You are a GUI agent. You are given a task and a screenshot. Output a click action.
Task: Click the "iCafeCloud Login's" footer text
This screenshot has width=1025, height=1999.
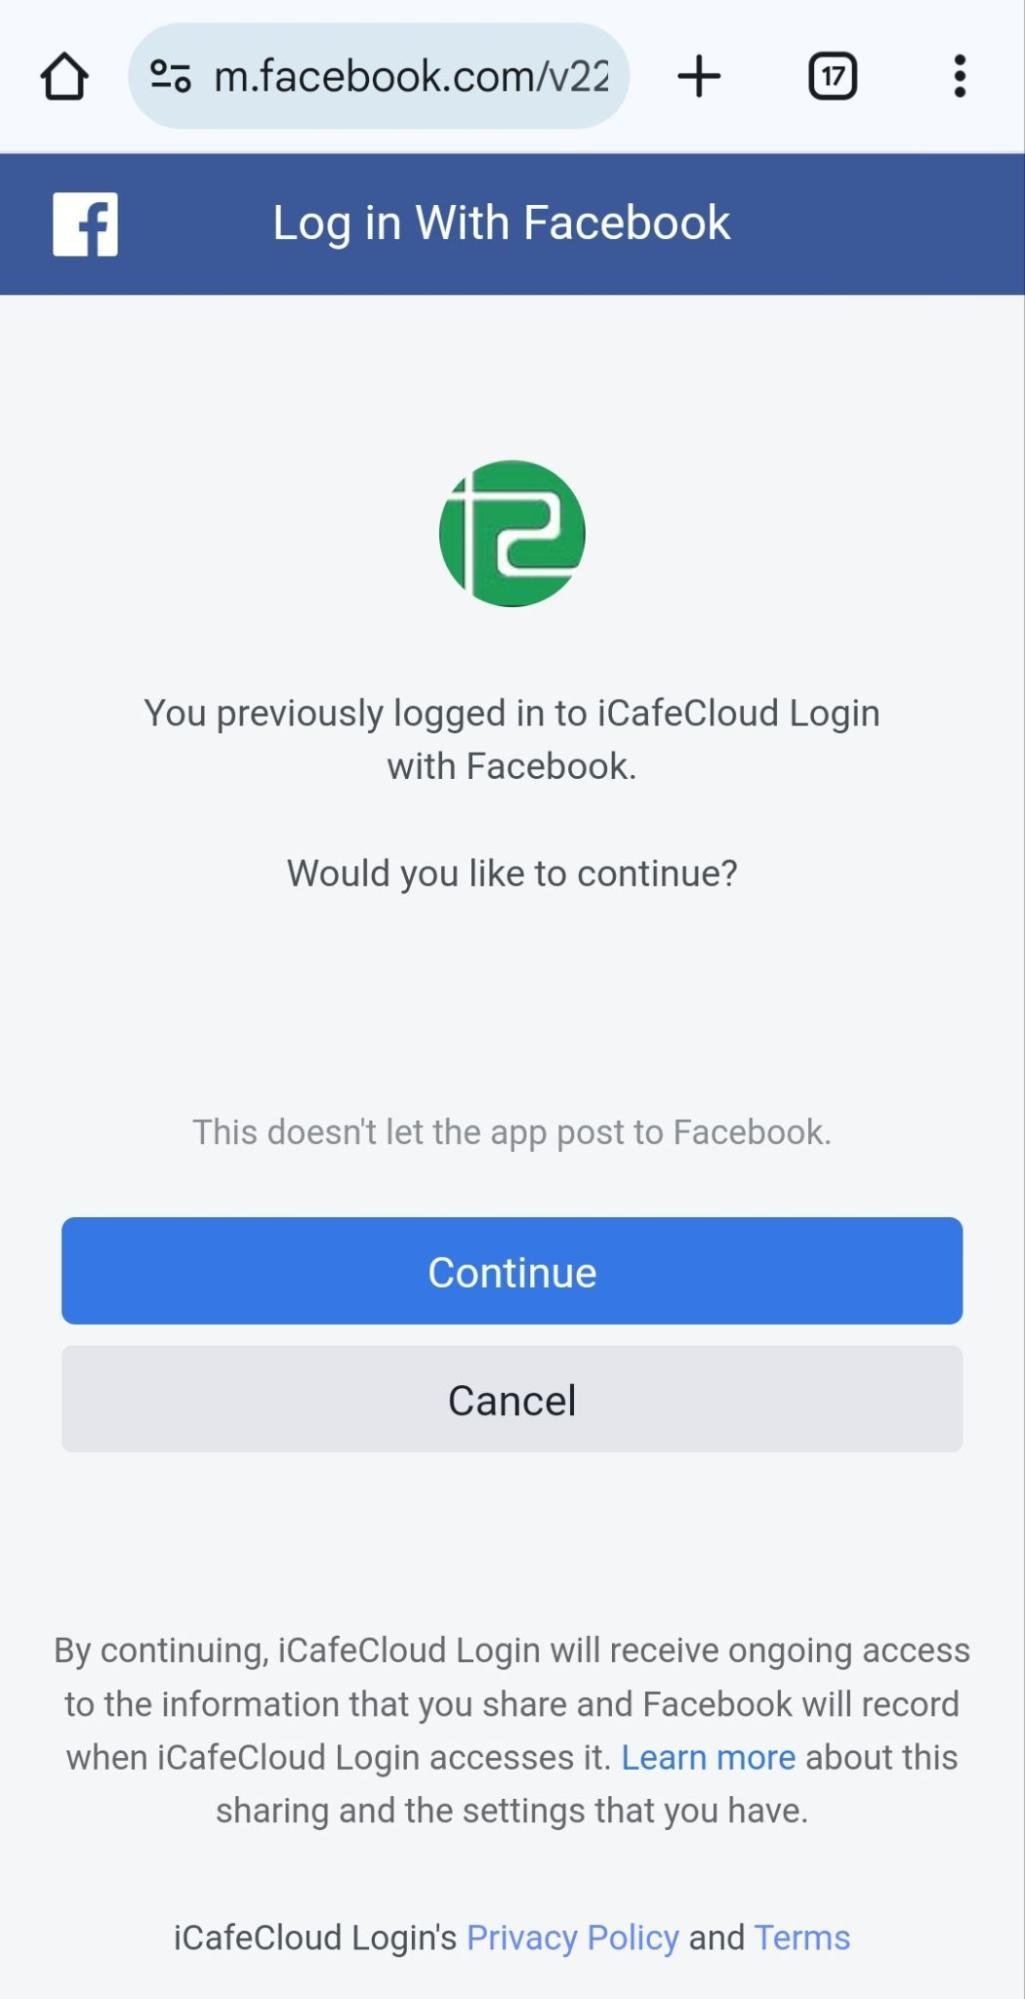click(315, 1937)
